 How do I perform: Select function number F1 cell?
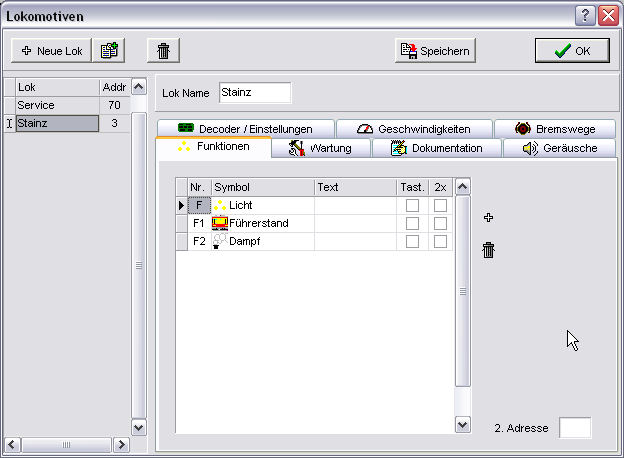pyautogui.click(x=199, y=223)
